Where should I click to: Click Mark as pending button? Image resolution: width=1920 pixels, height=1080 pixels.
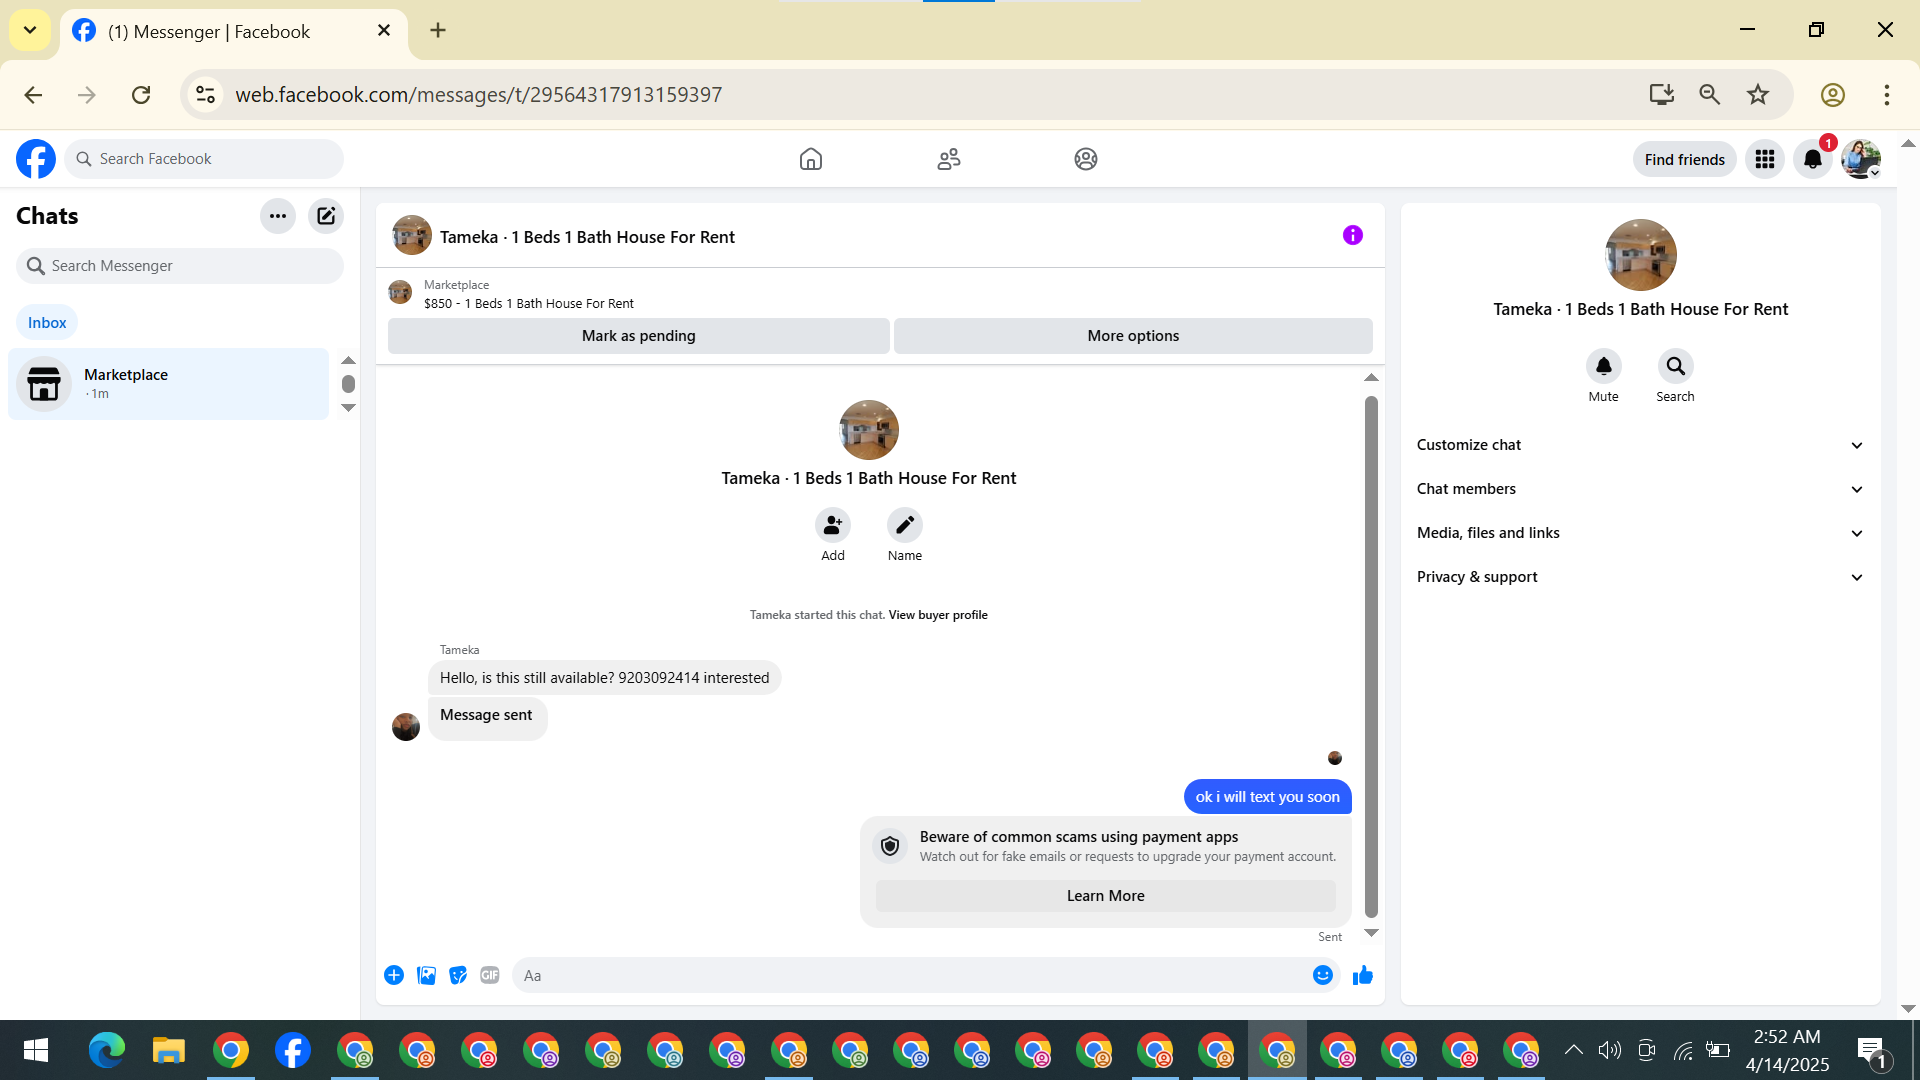638,336
